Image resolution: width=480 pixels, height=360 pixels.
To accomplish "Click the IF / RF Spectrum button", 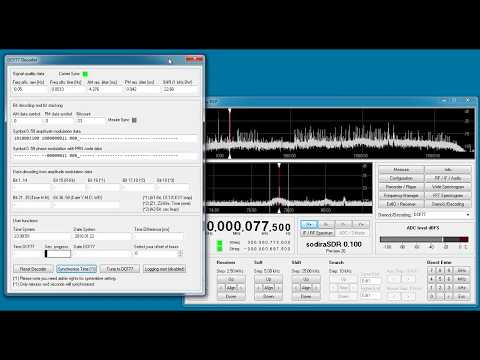I will click(317, 233).
